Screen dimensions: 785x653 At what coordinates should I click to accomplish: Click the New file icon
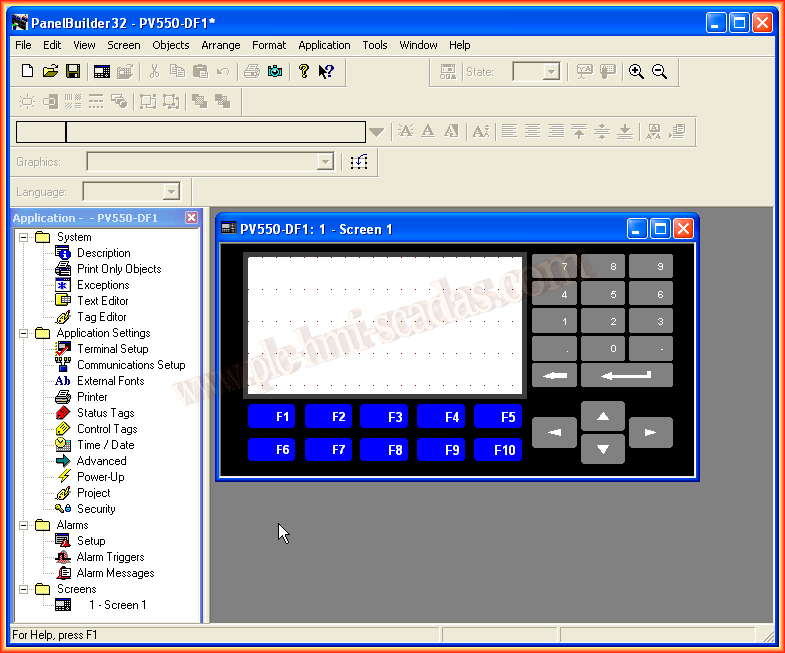[28, 72]
